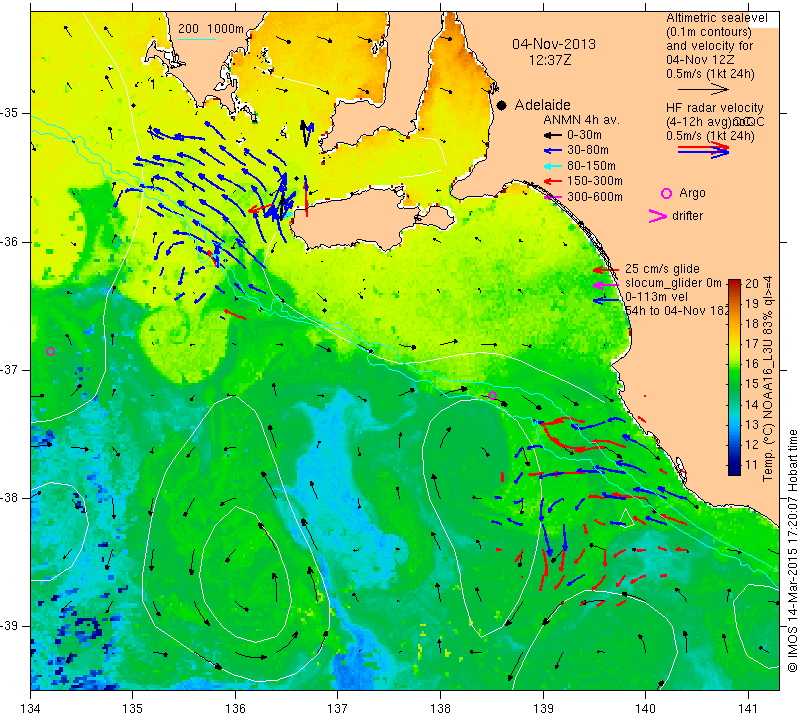Click the blue 0-113m vel arrow

tap(606, 301)
